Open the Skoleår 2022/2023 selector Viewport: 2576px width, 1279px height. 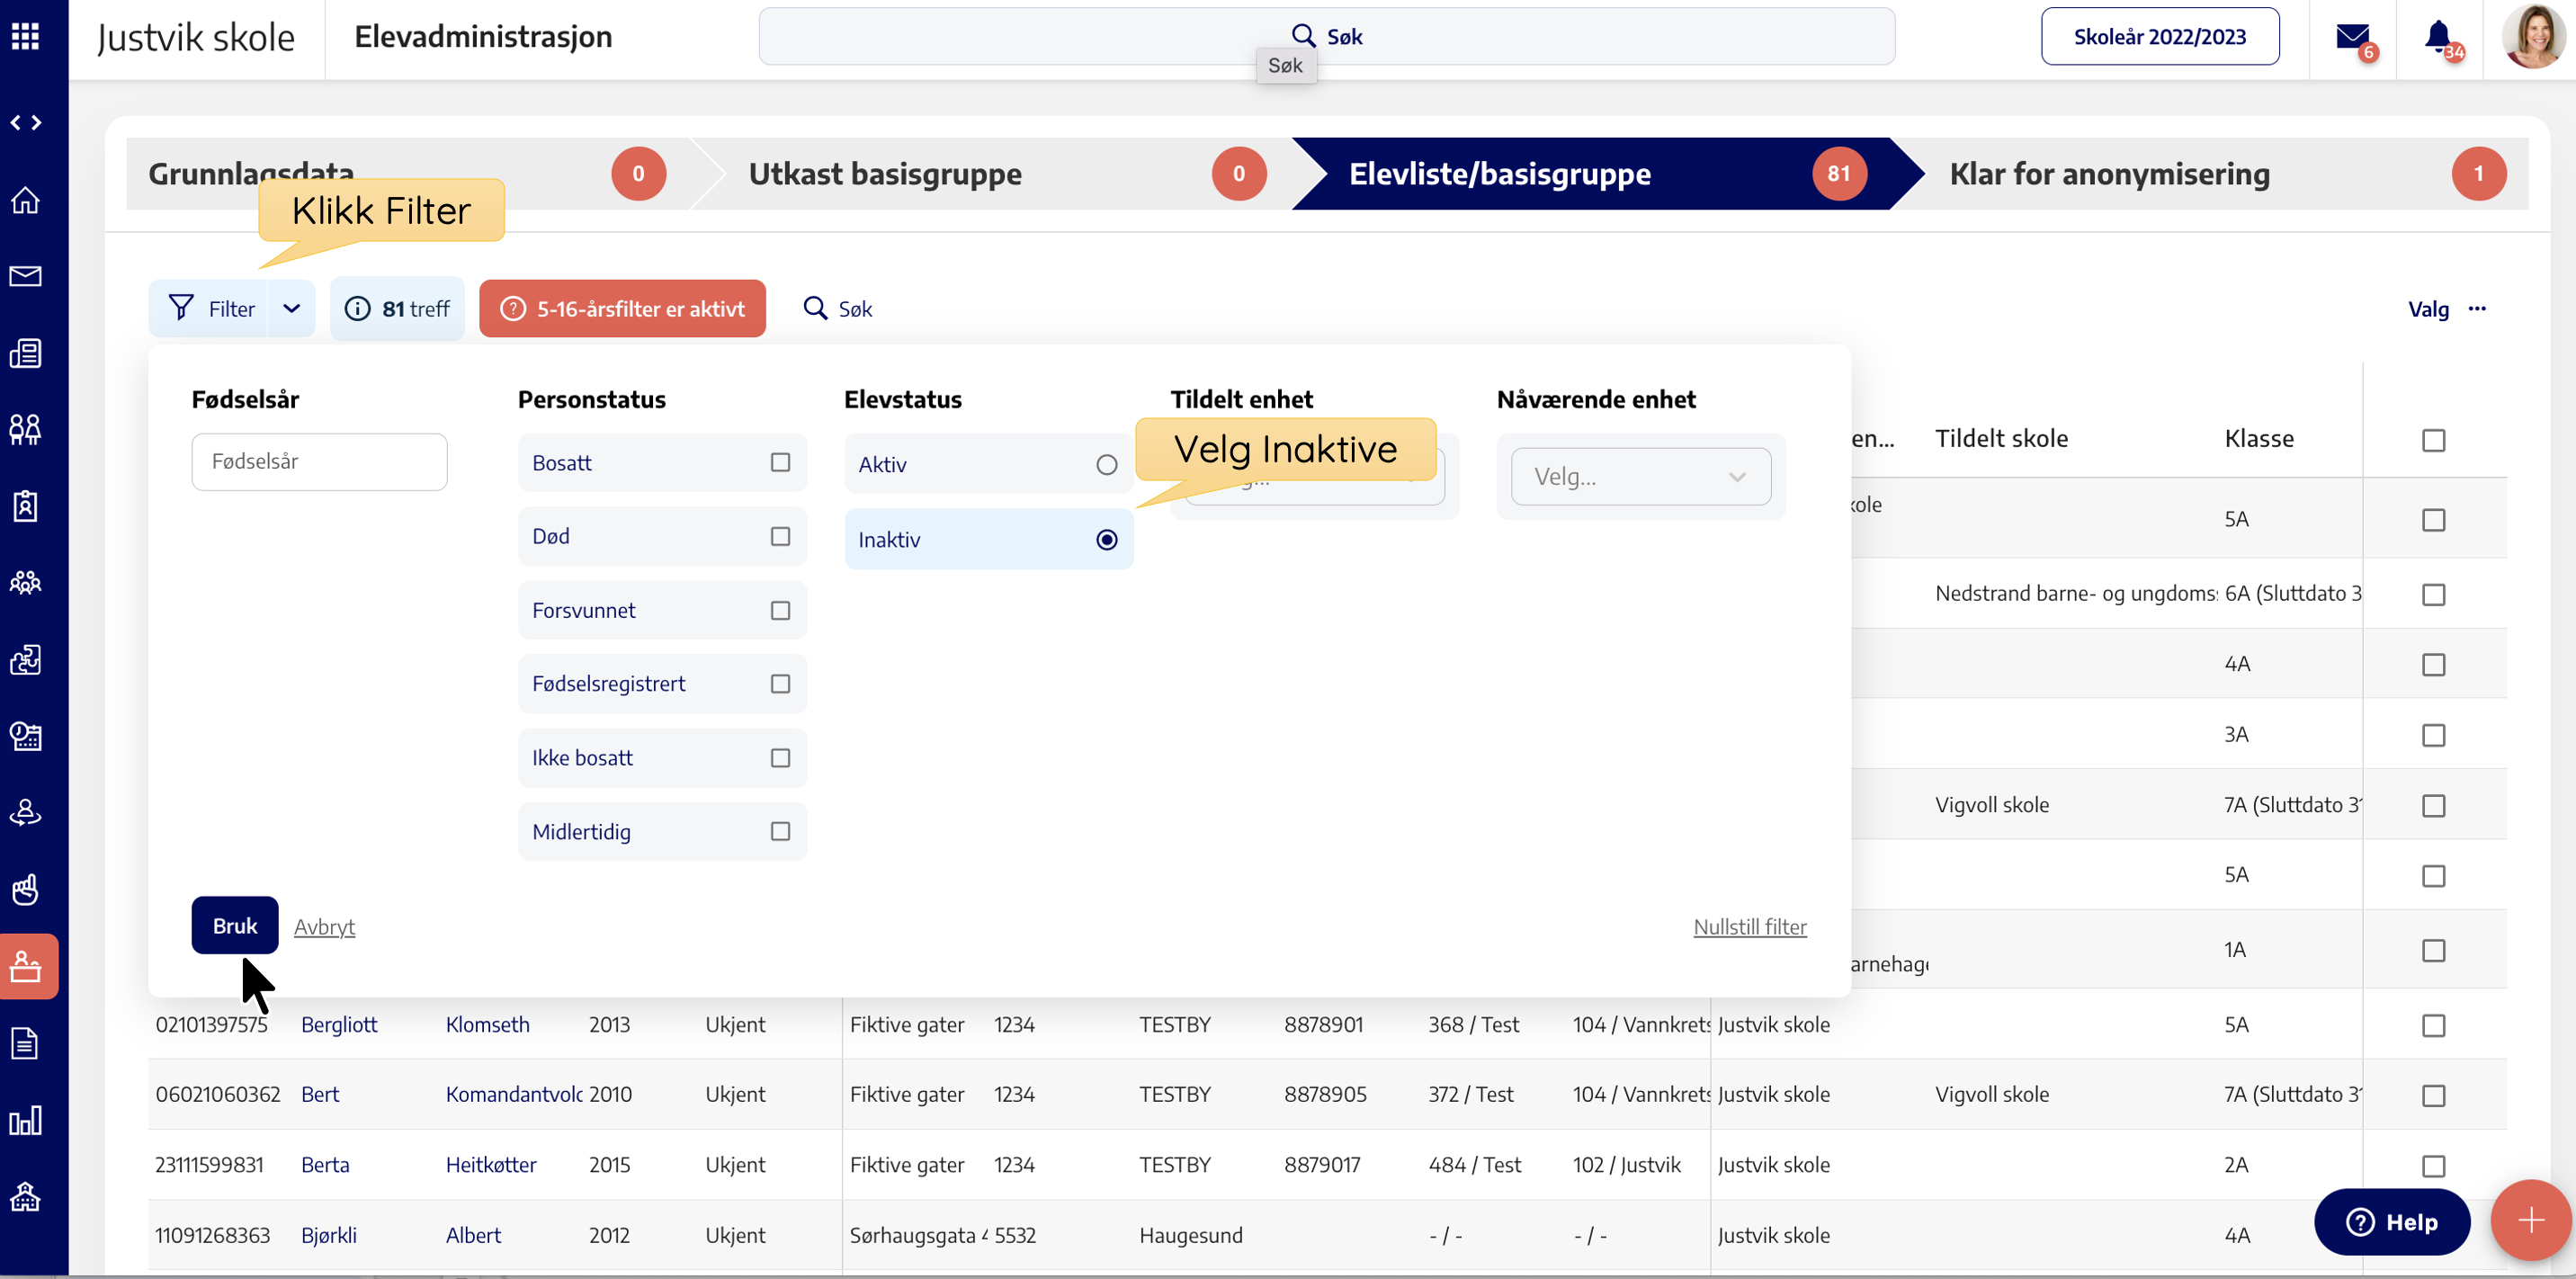(2159, 36)
